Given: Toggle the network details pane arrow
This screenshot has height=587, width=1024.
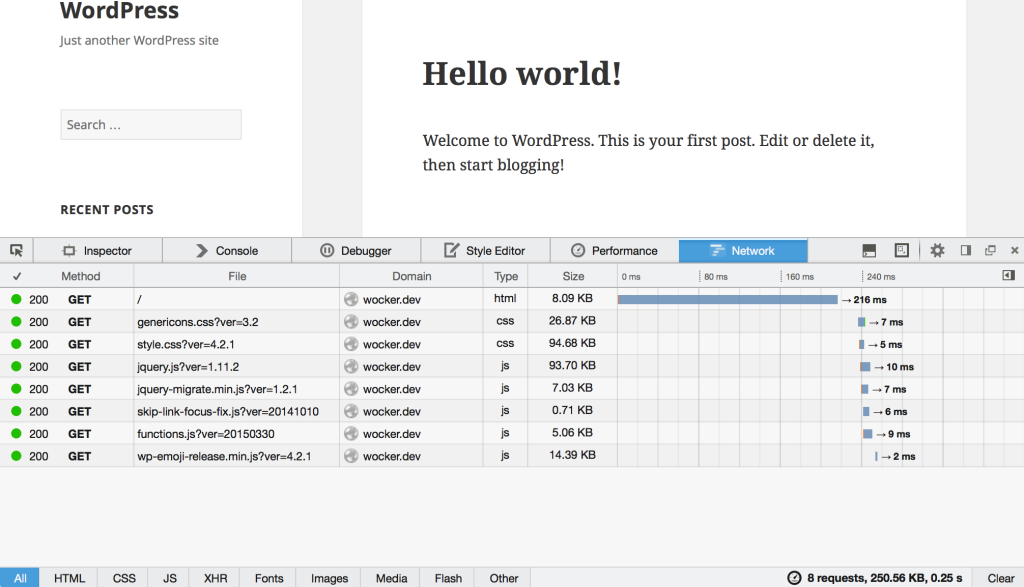Looking at the screenshot, I should pyautogui.click(x=1008, y=276).
